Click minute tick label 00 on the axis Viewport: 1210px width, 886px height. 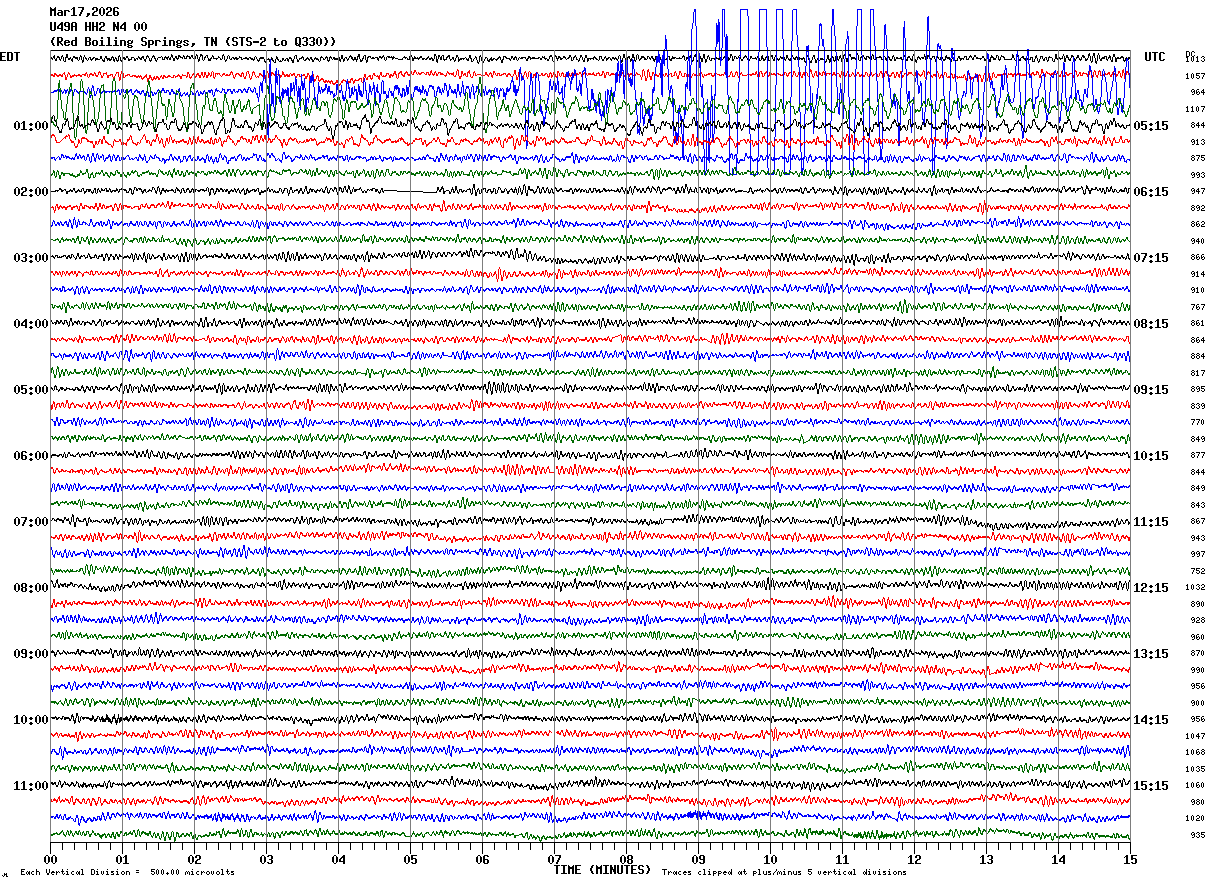[50, 859]
